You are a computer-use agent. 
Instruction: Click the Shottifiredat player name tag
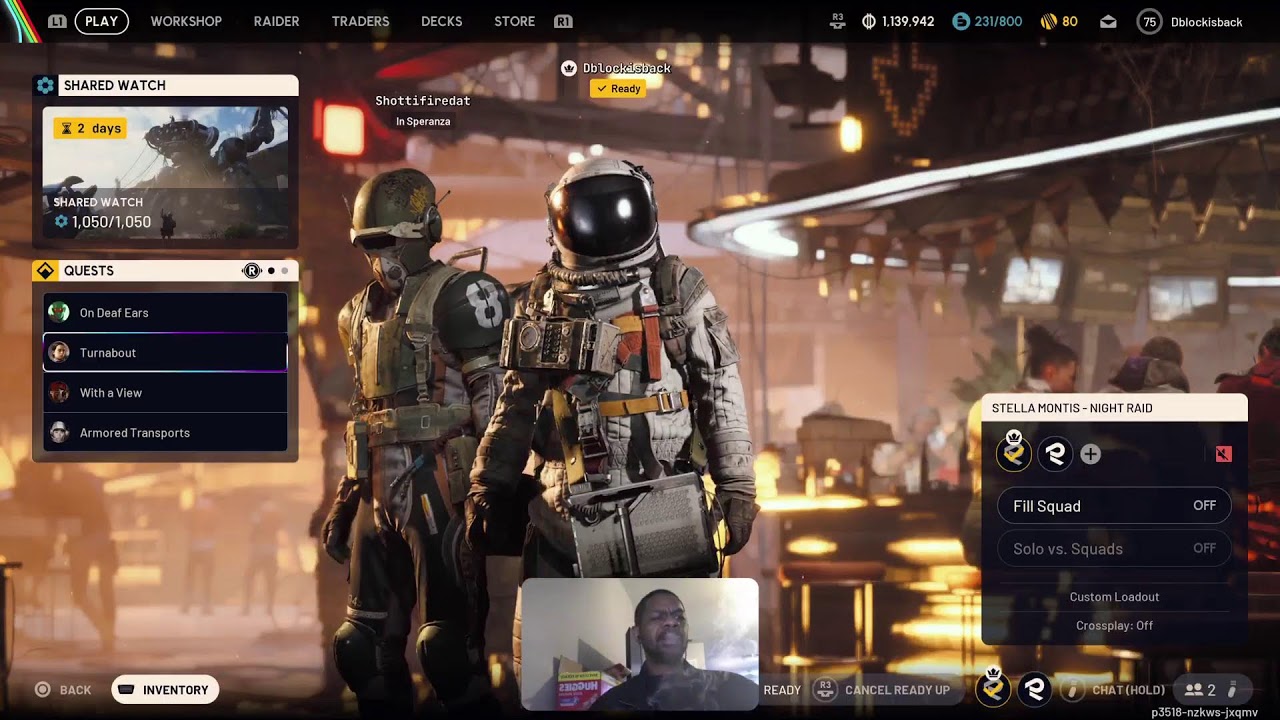422,101
